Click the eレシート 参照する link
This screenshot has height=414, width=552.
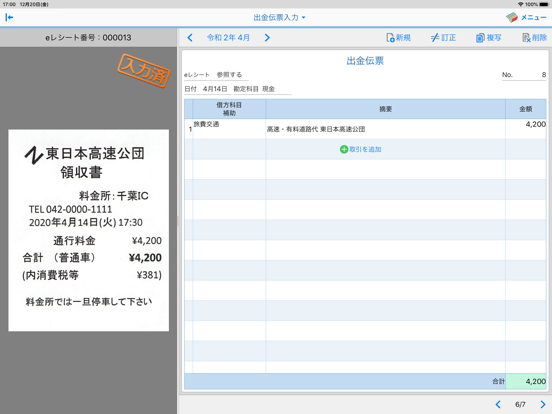[x=216, y=75]
